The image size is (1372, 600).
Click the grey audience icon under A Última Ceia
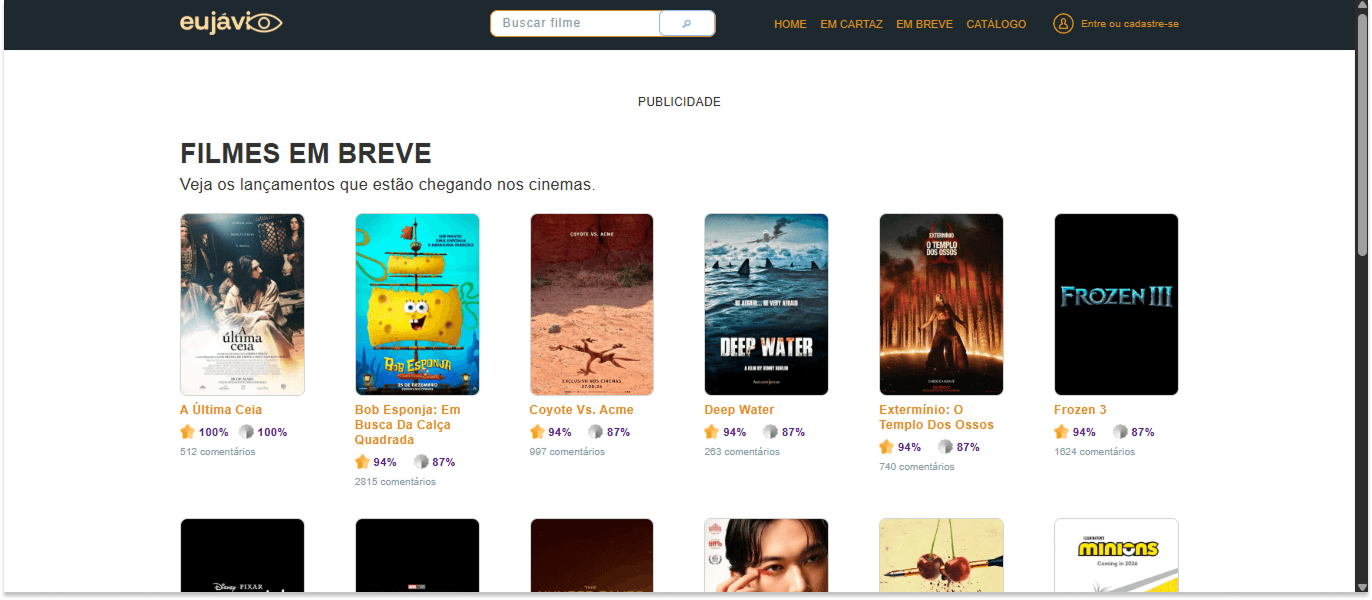(x=246, y=432)
